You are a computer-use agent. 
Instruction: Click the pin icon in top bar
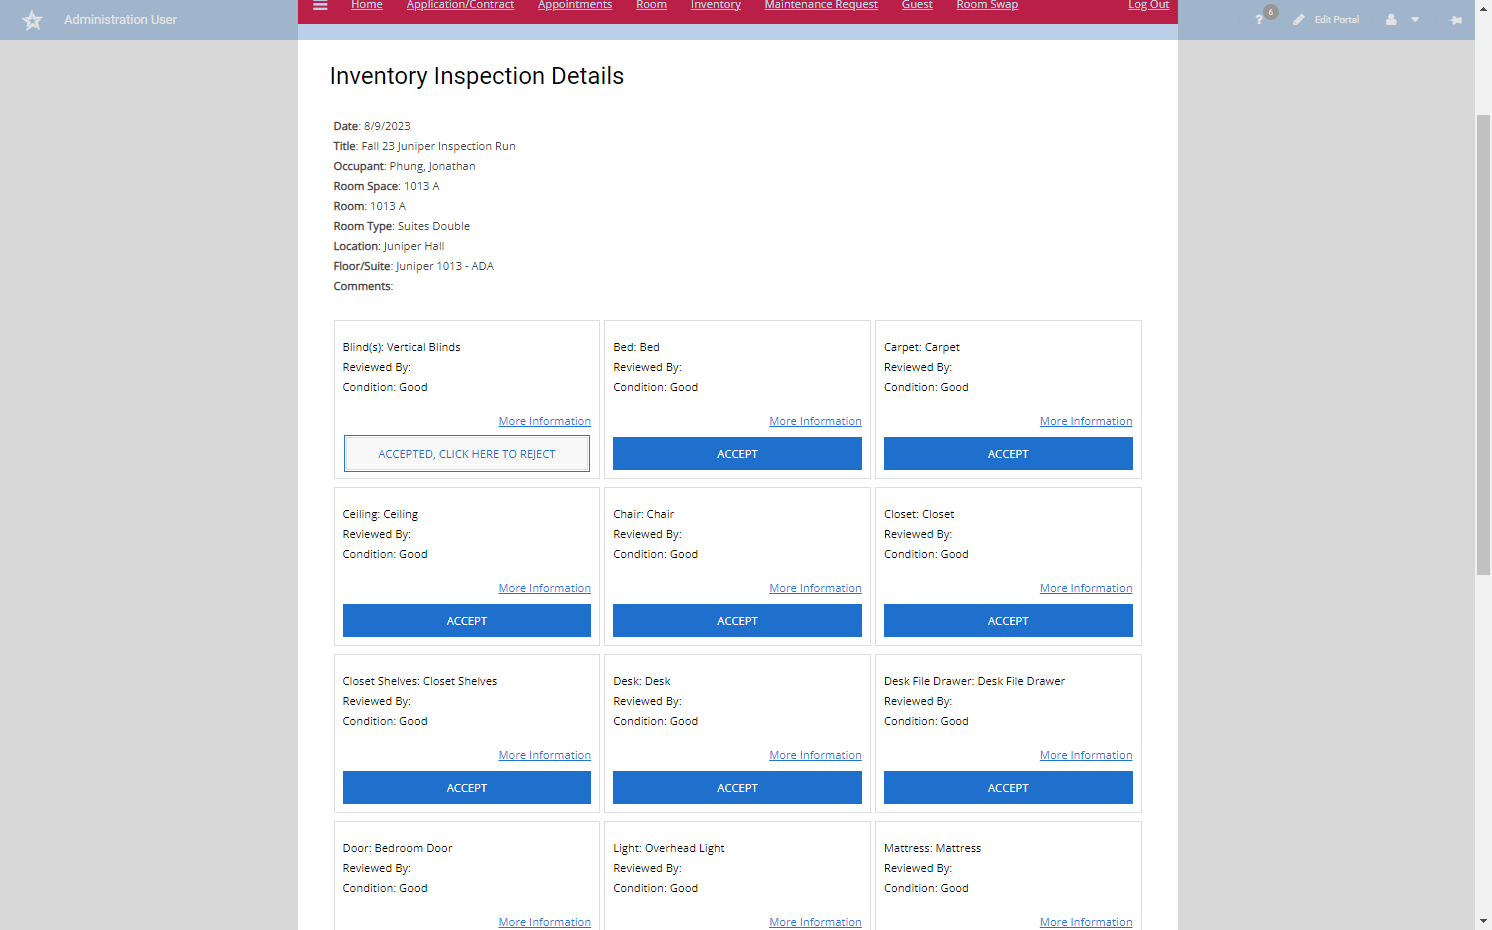[1456, 20]
